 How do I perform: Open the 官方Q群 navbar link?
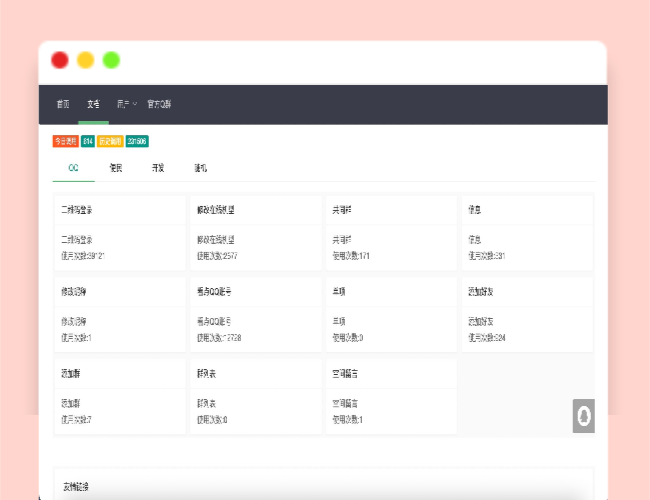coord(159,104)
